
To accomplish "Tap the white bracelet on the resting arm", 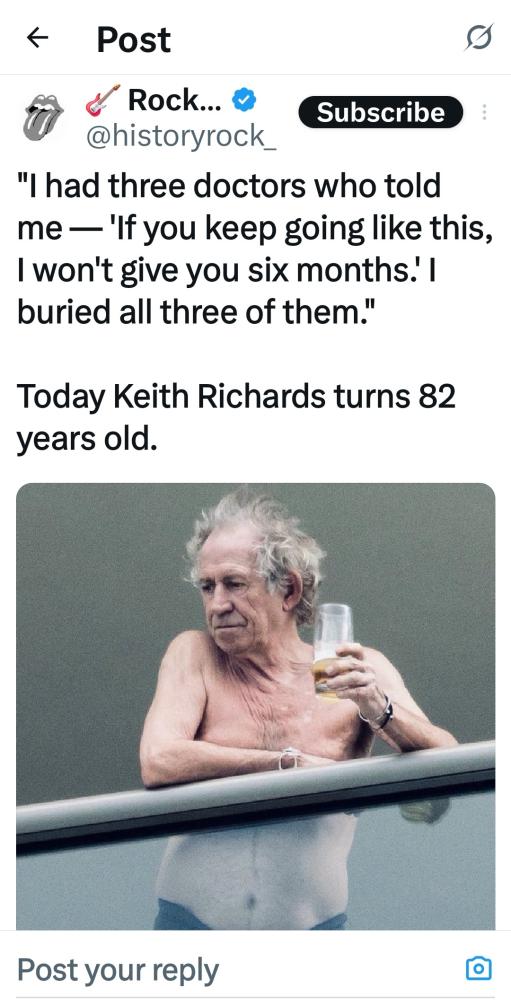I will coord(290,758).
